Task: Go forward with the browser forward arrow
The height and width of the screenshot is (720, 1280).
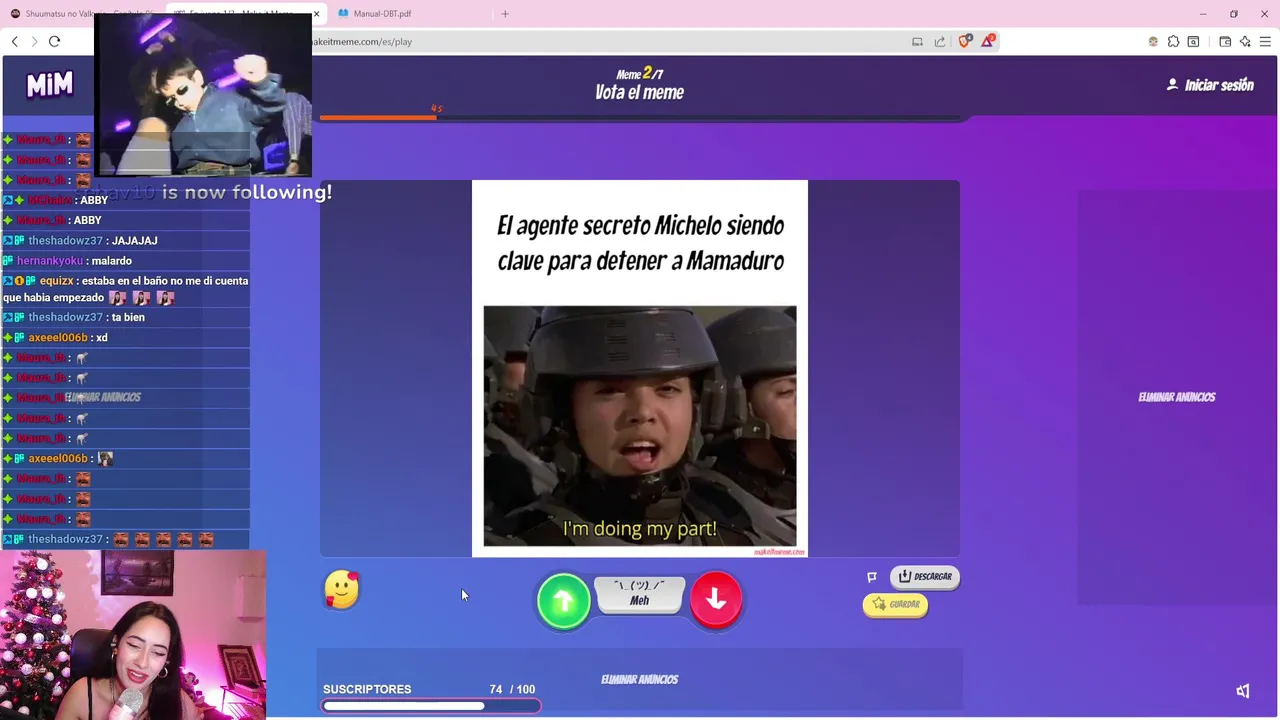Action: coord(34,41)
